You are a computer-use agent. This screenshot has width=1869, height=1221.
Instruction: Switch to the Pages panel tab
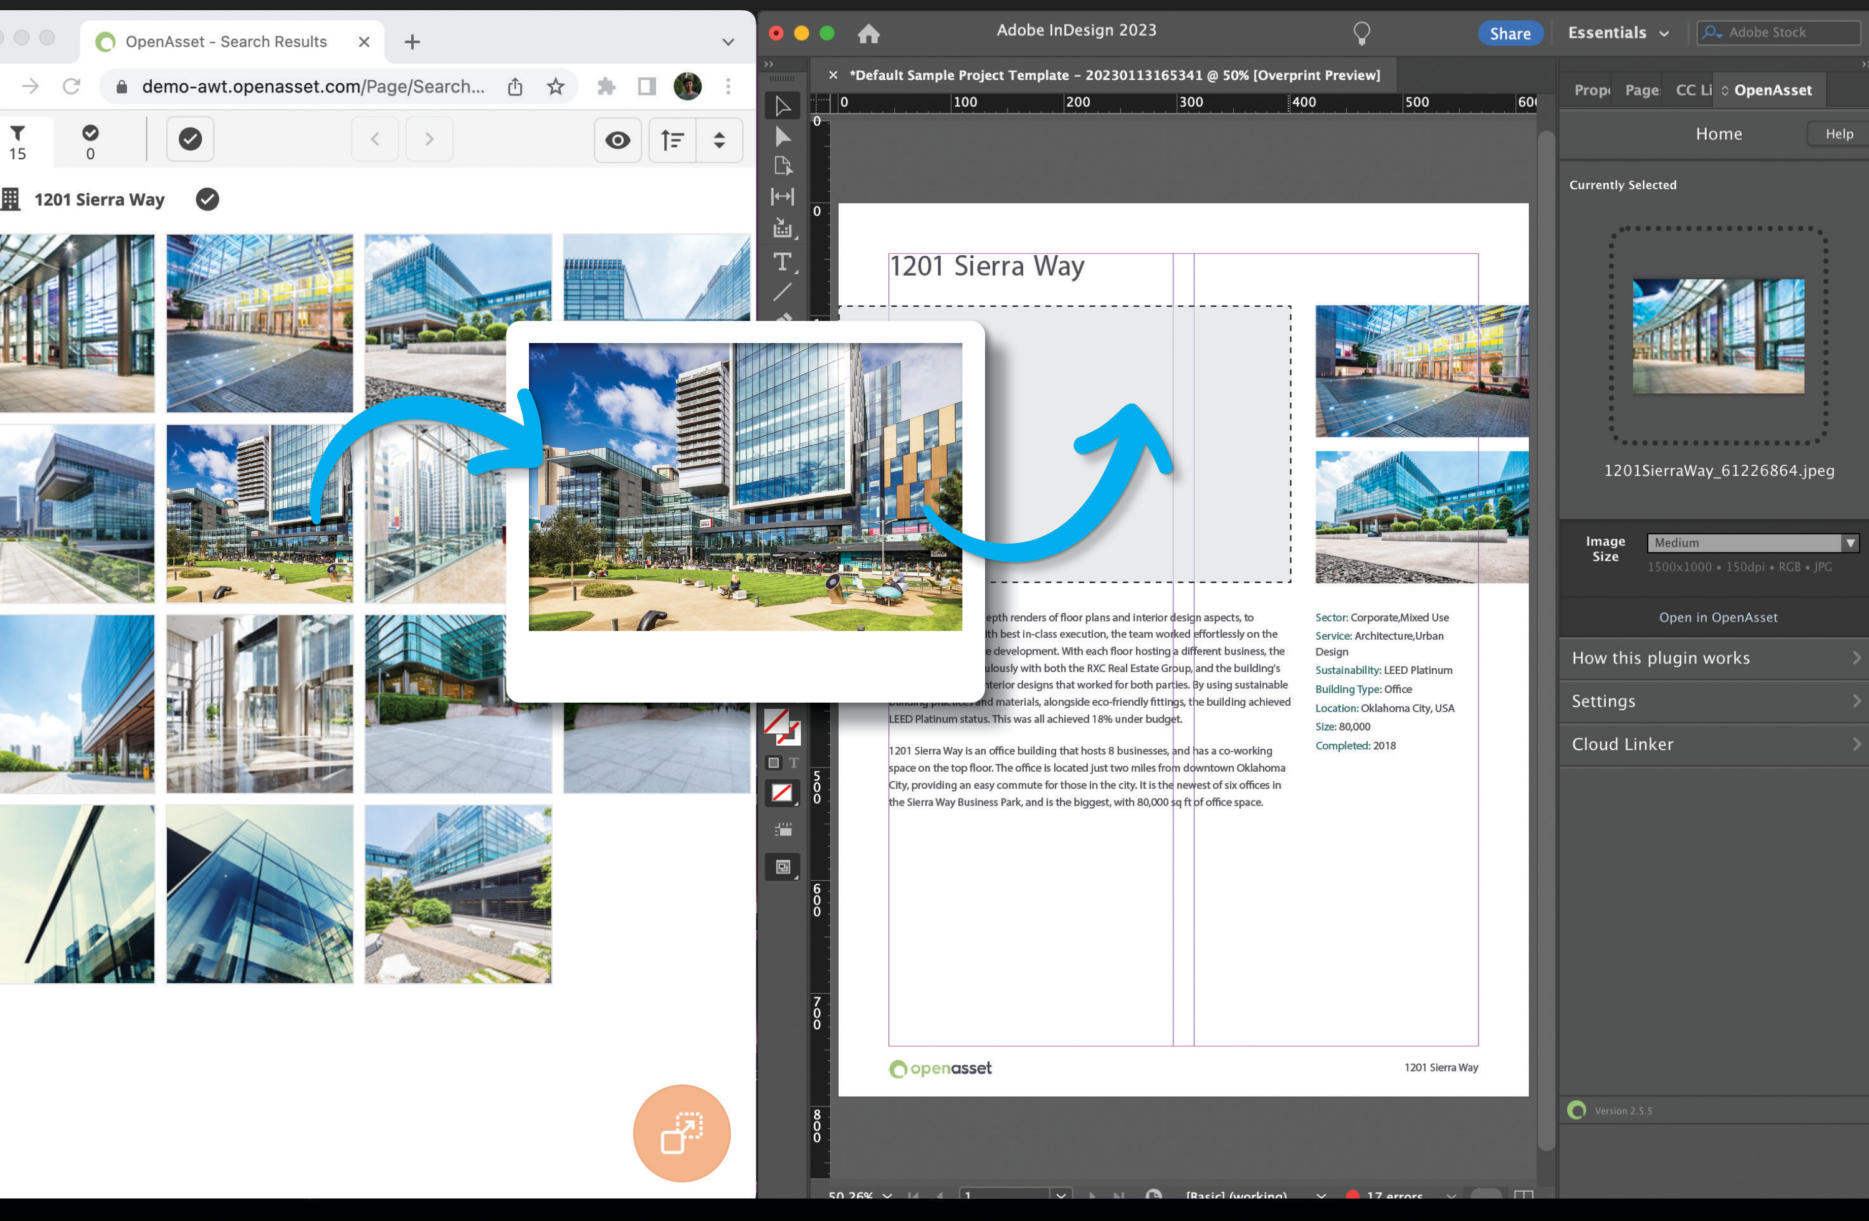pos(1641,90)
